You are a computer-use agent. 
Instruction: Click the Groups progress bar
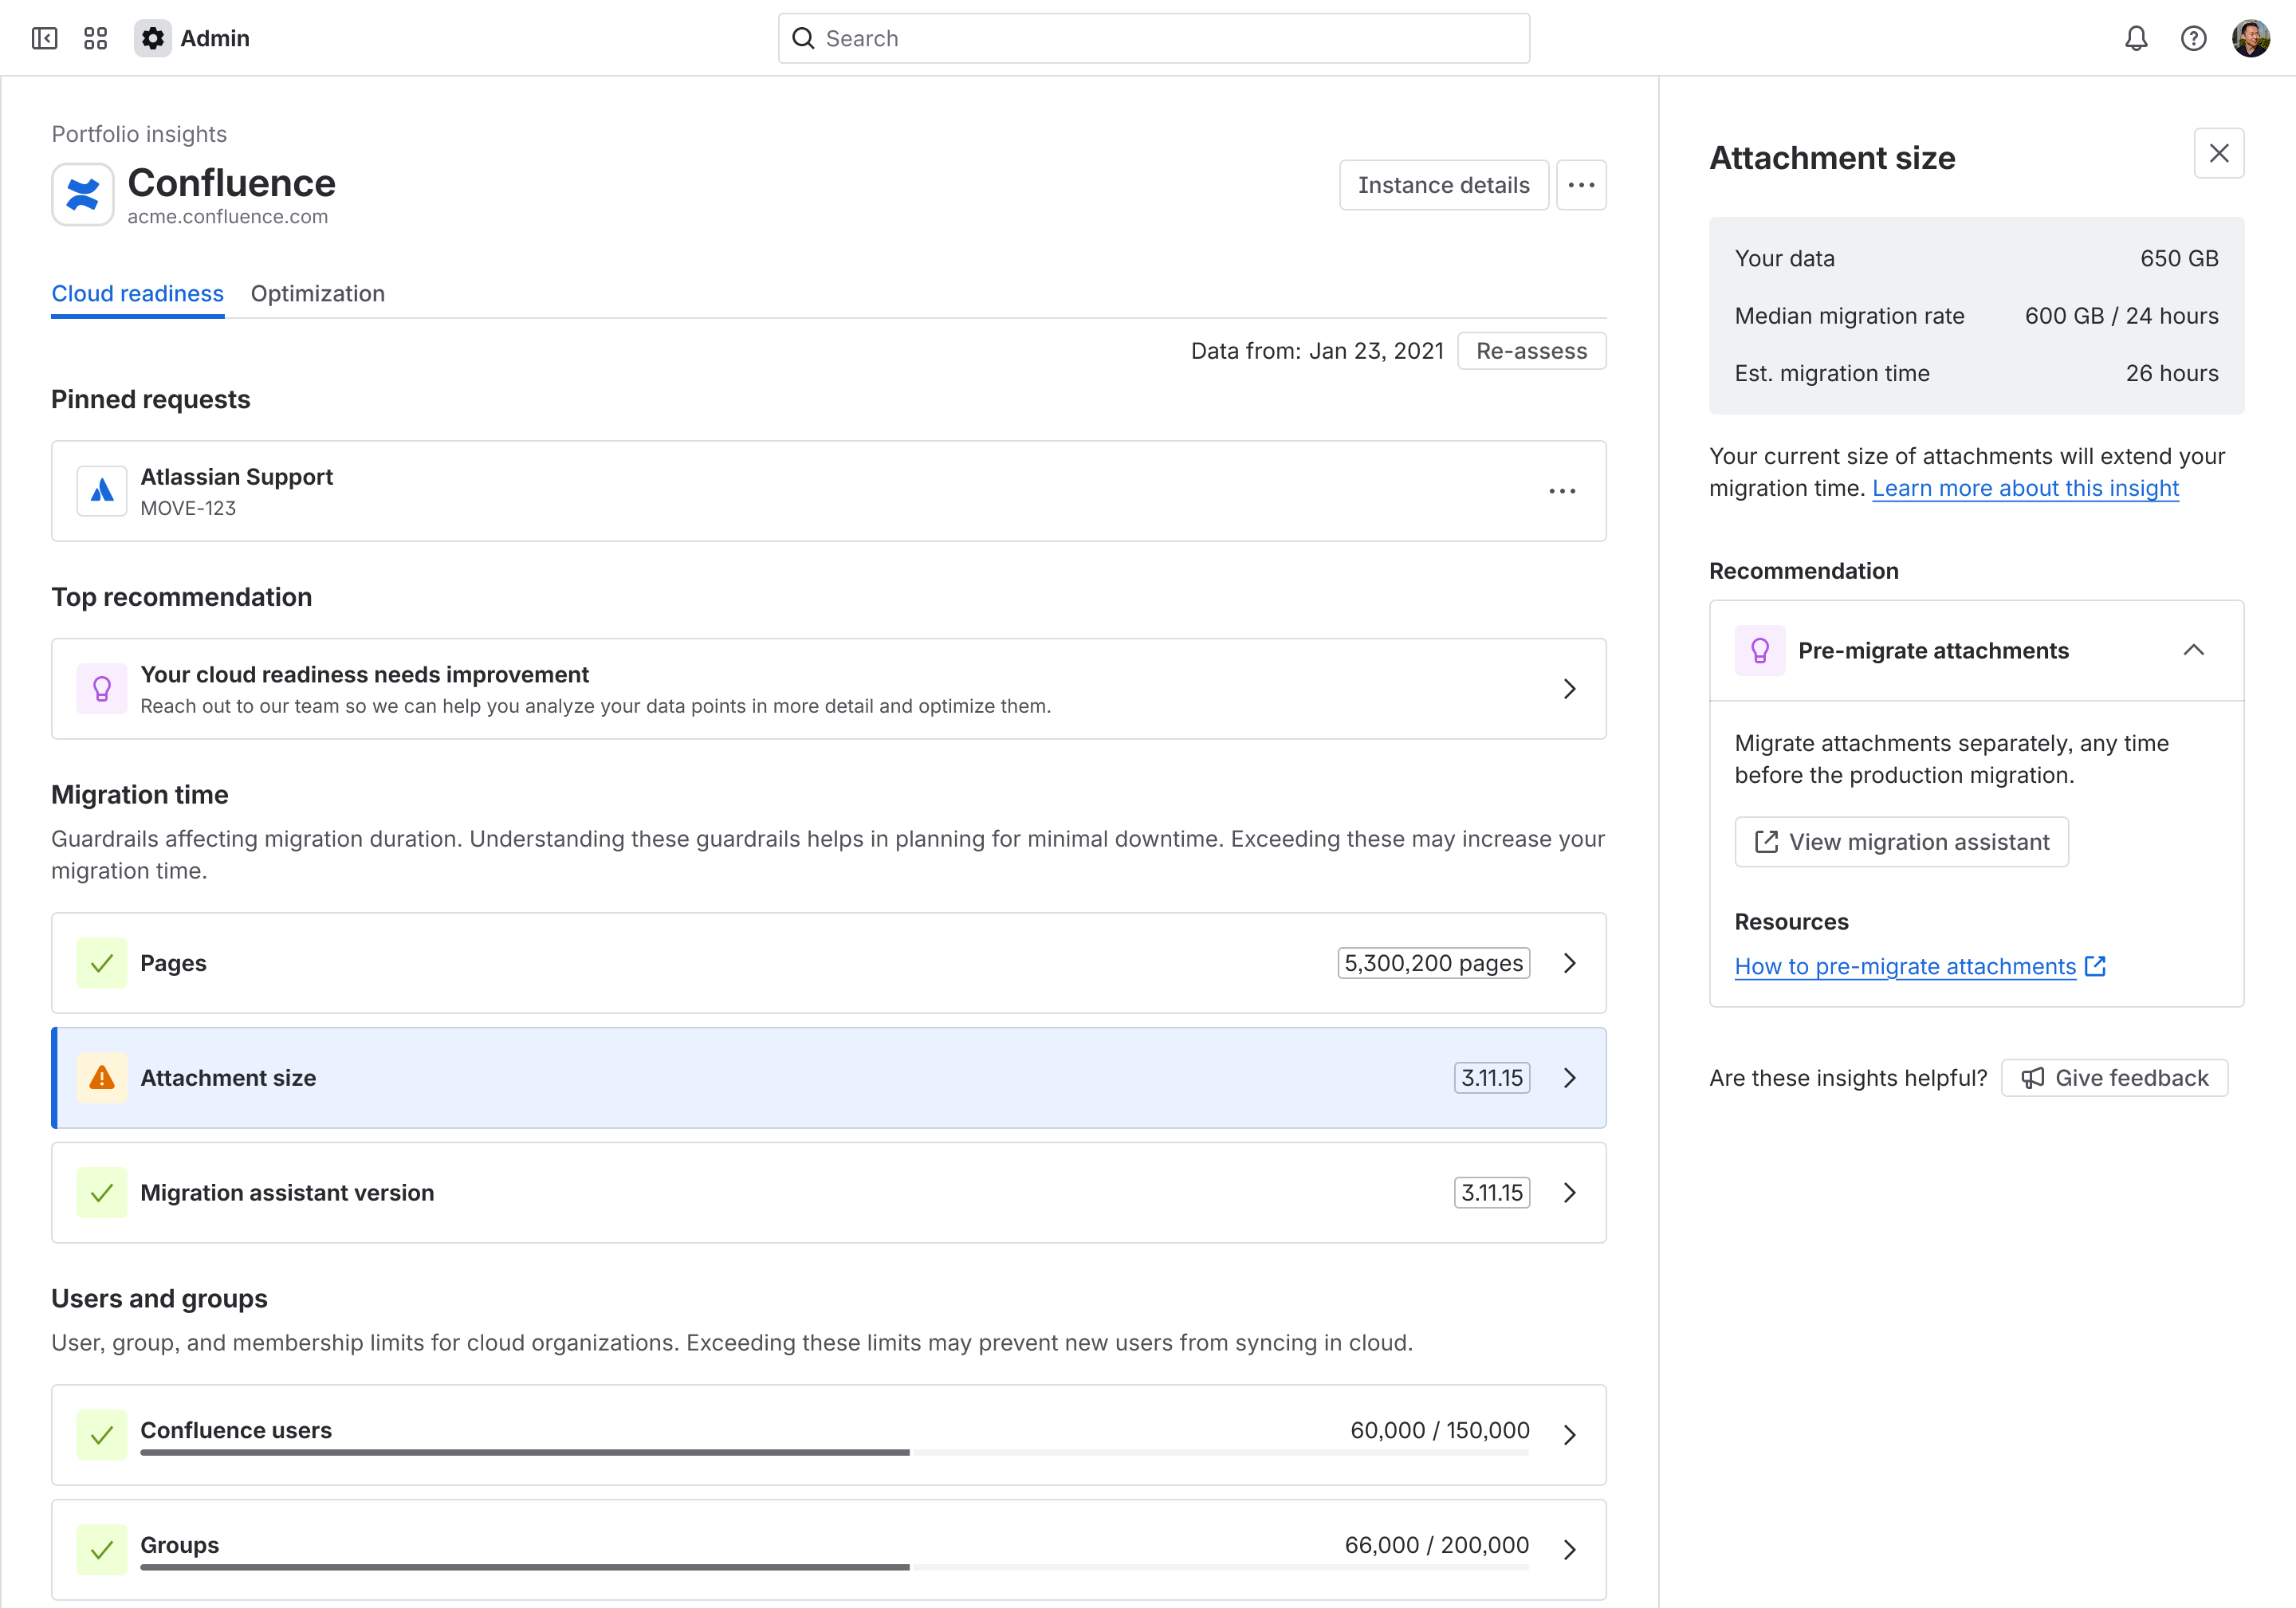click(x=835, y=1568)
